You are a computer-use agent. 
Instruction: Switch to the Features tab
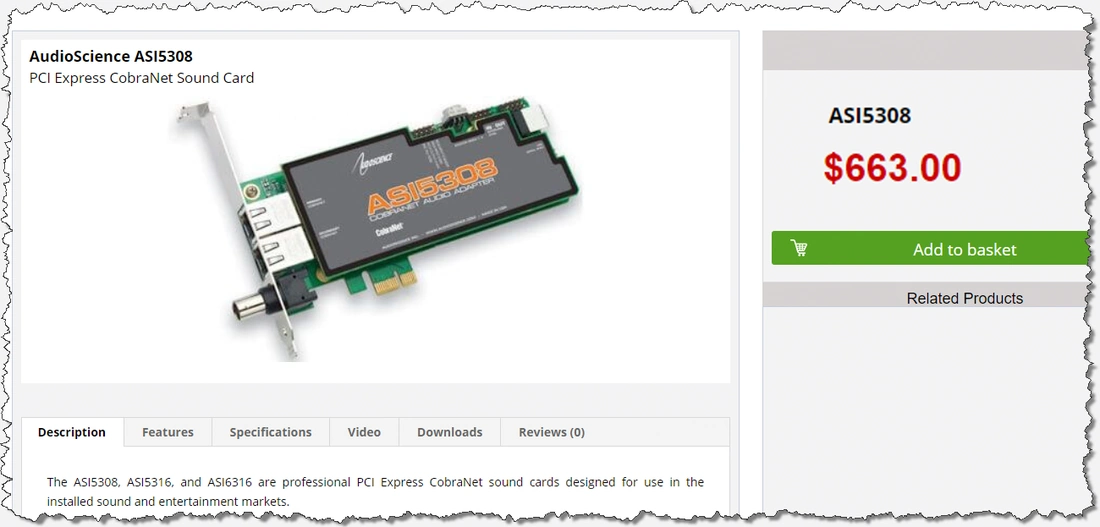pyautogui.click(x=168, y=432)
